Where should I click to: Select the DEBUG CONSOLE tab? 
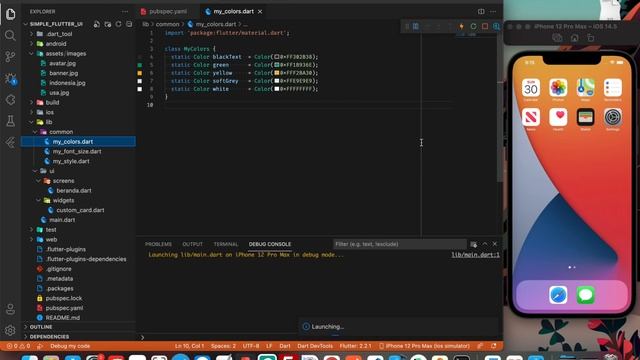(270, 244)
